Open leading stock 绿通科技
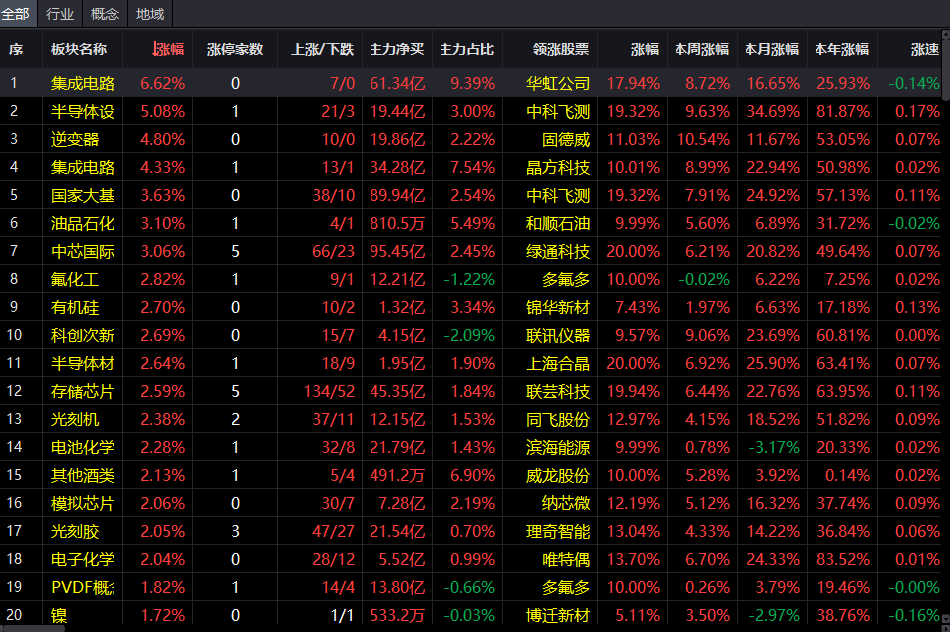 tap(558, 251)
